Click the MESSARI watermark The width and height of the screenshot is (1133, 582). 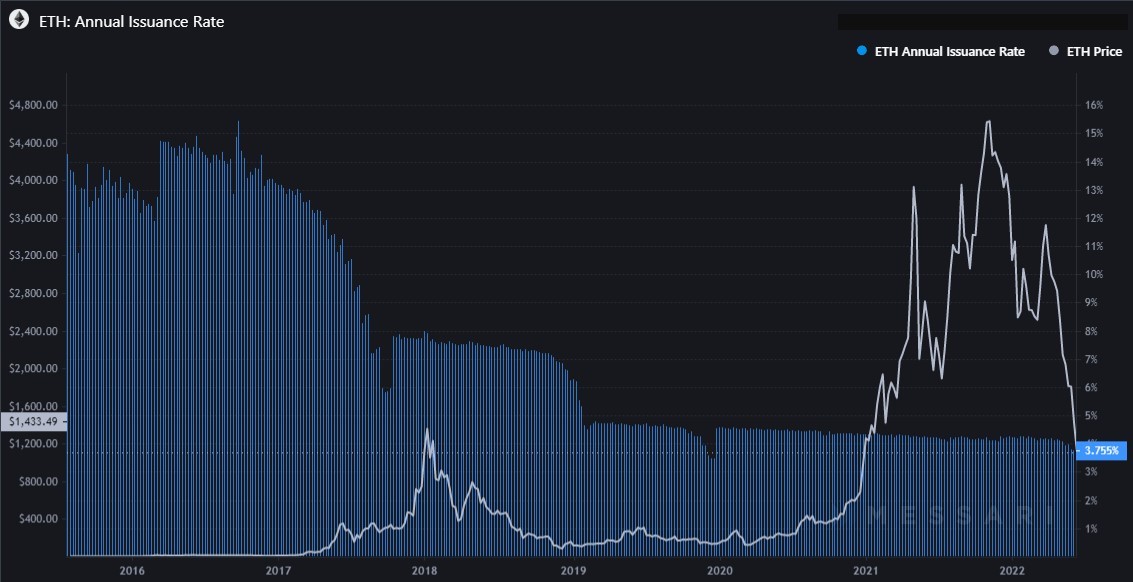[960, 515]
